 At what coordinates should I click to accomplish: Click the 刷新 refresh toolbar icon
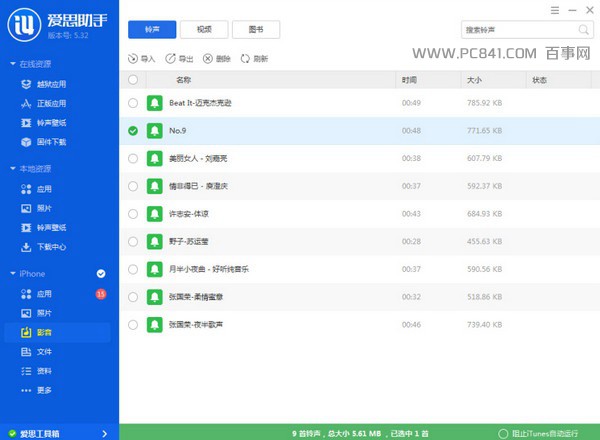tap(244, 59)
